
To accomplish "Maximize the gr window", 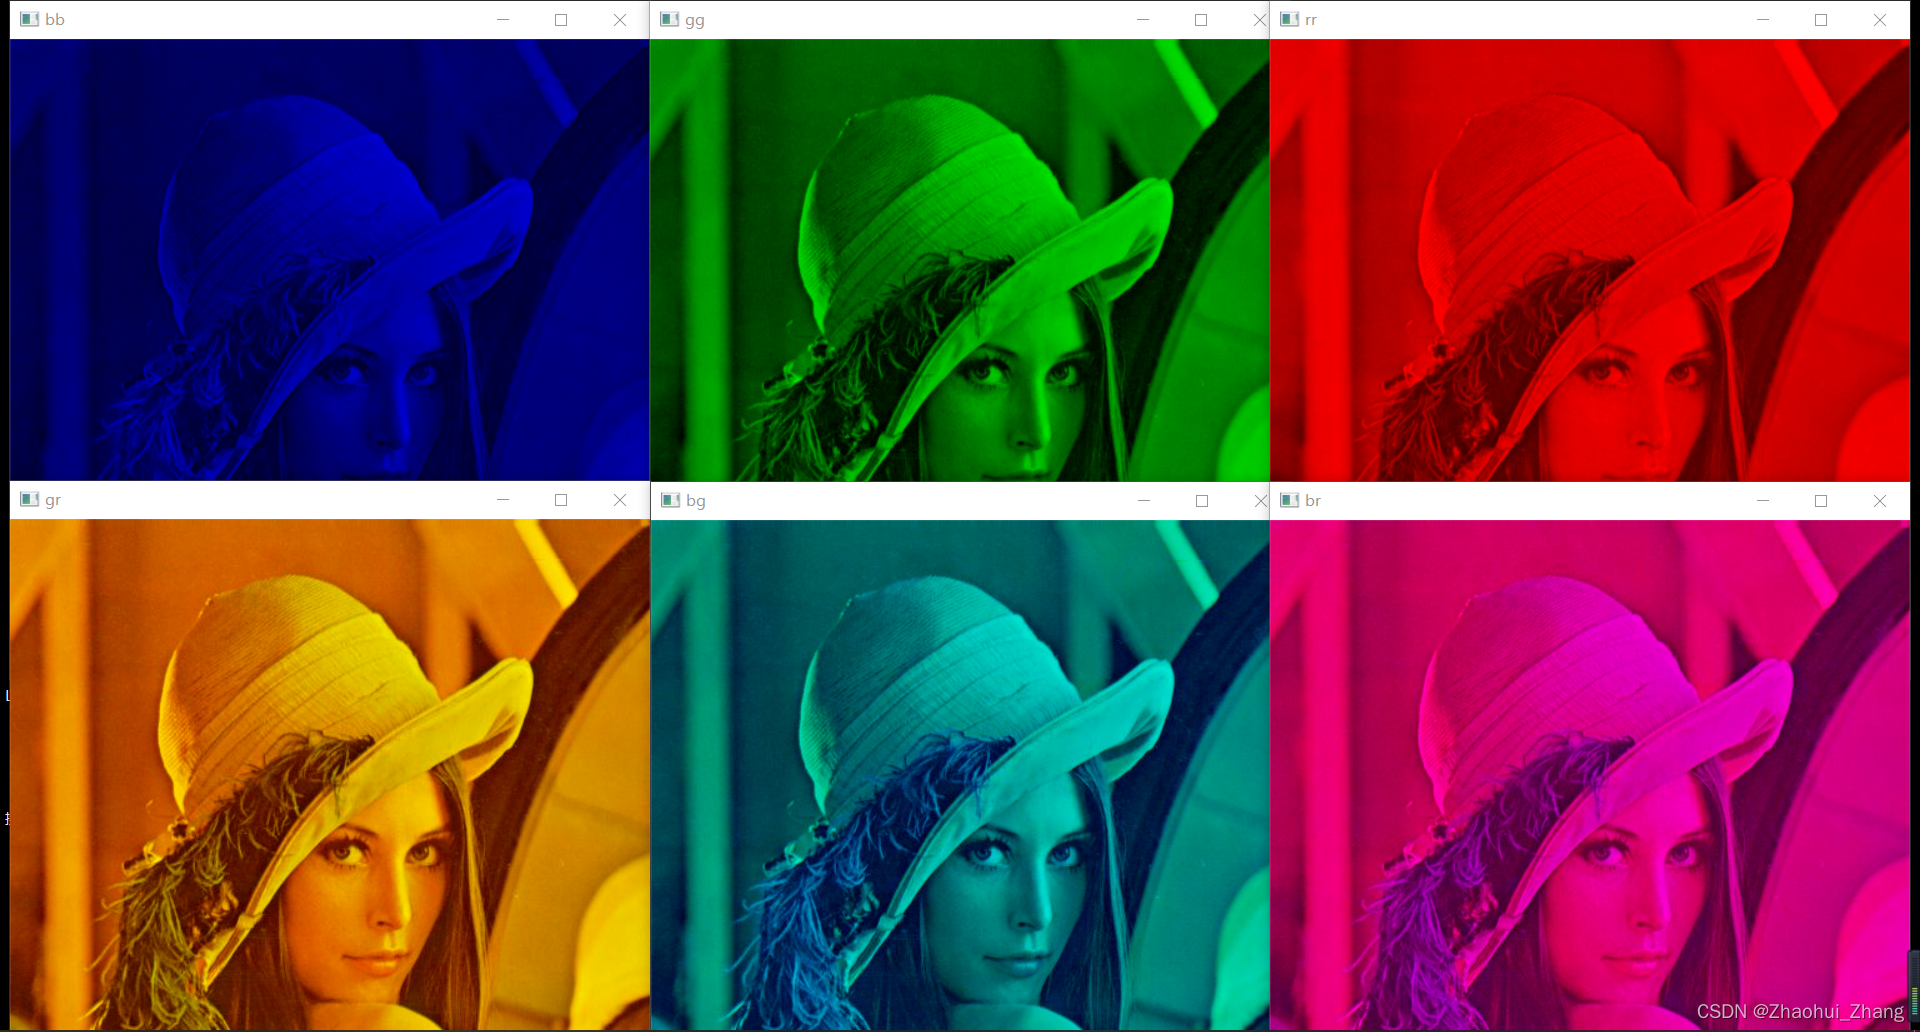I will (x=561, y=500).
